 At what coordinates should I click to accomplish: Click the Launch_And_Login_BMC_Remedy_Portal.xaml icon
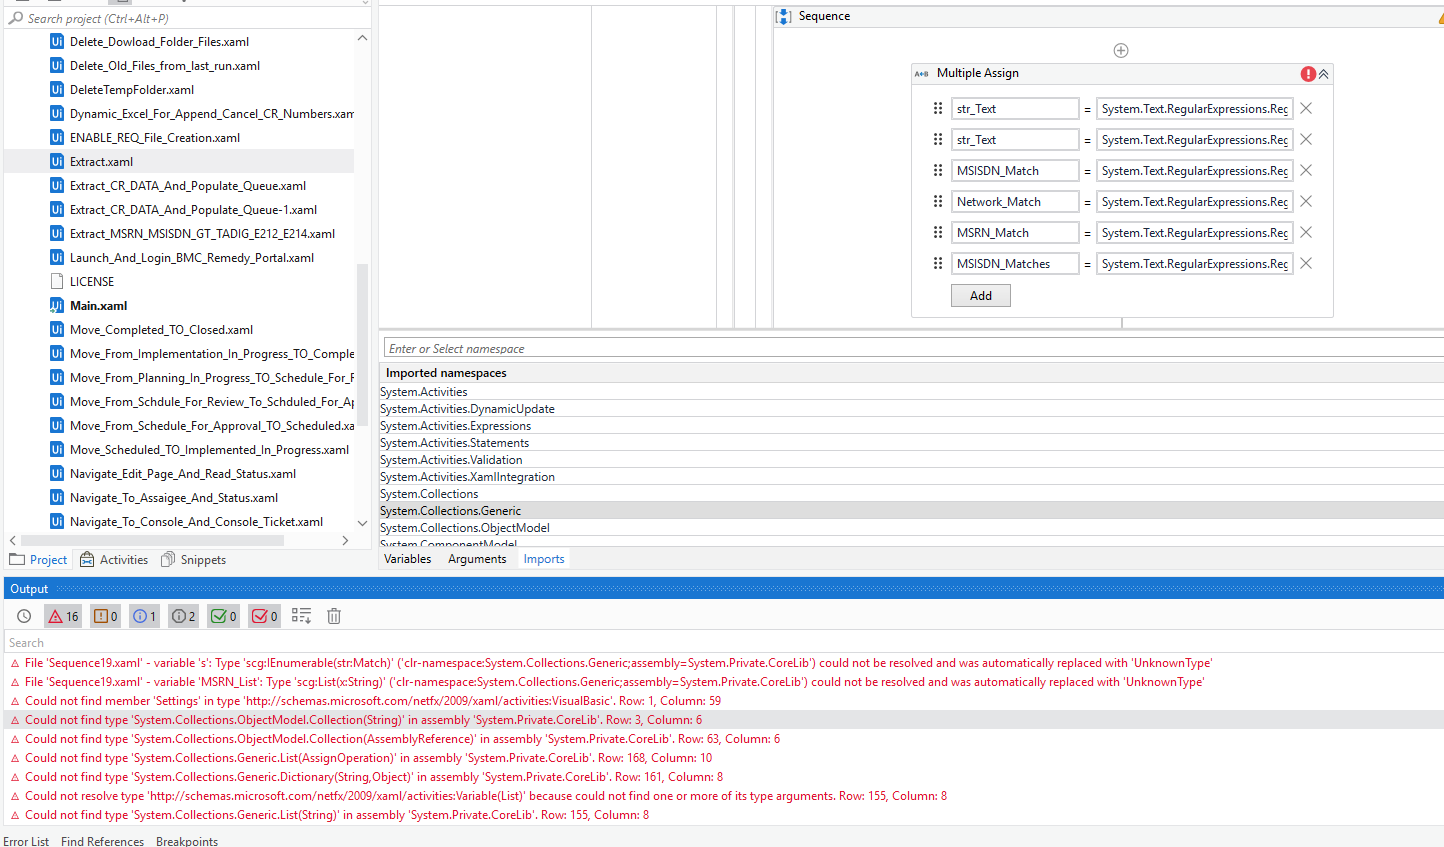[x=57, y=258]
